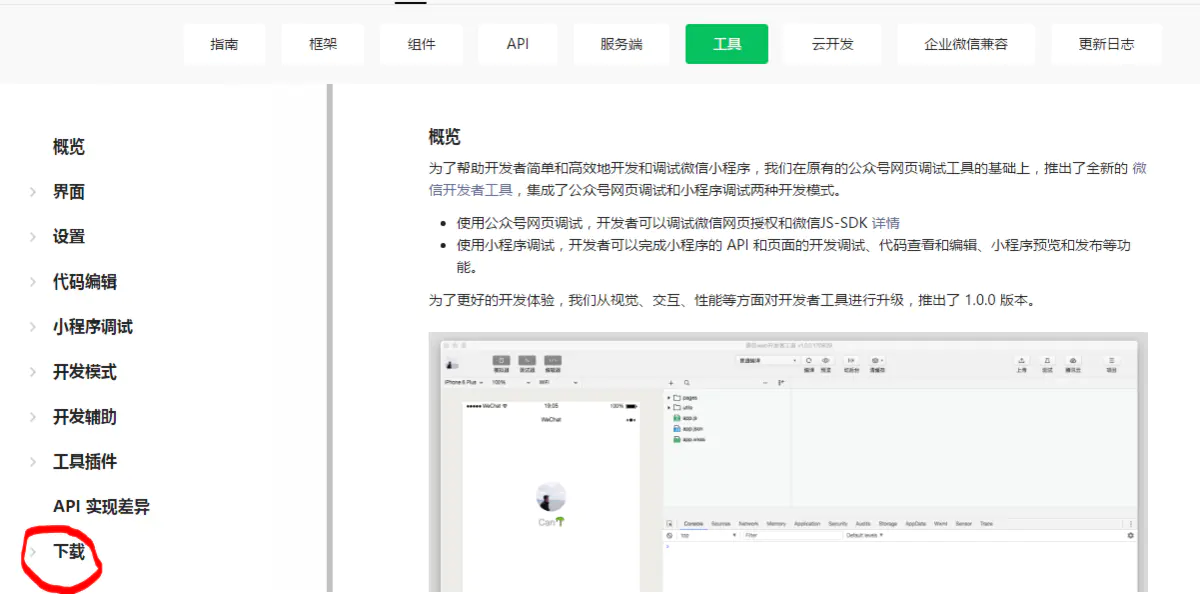Open API 实现差异 sidebar page
The height and width of the screenshot is (594, 1200).
(x=101, y=507)
